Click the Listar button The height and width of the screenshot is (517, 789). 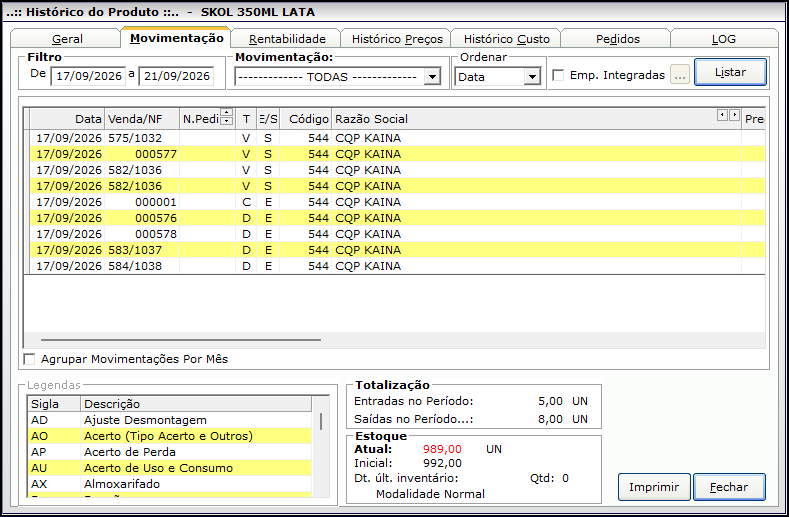coord(730,72)
